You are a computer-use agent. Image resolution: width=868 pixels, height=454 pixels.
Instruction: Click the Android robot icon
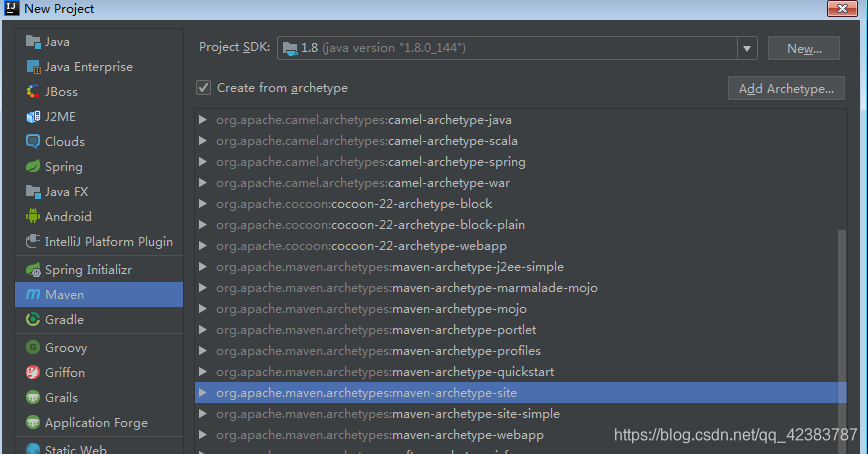tap(33, 216)
